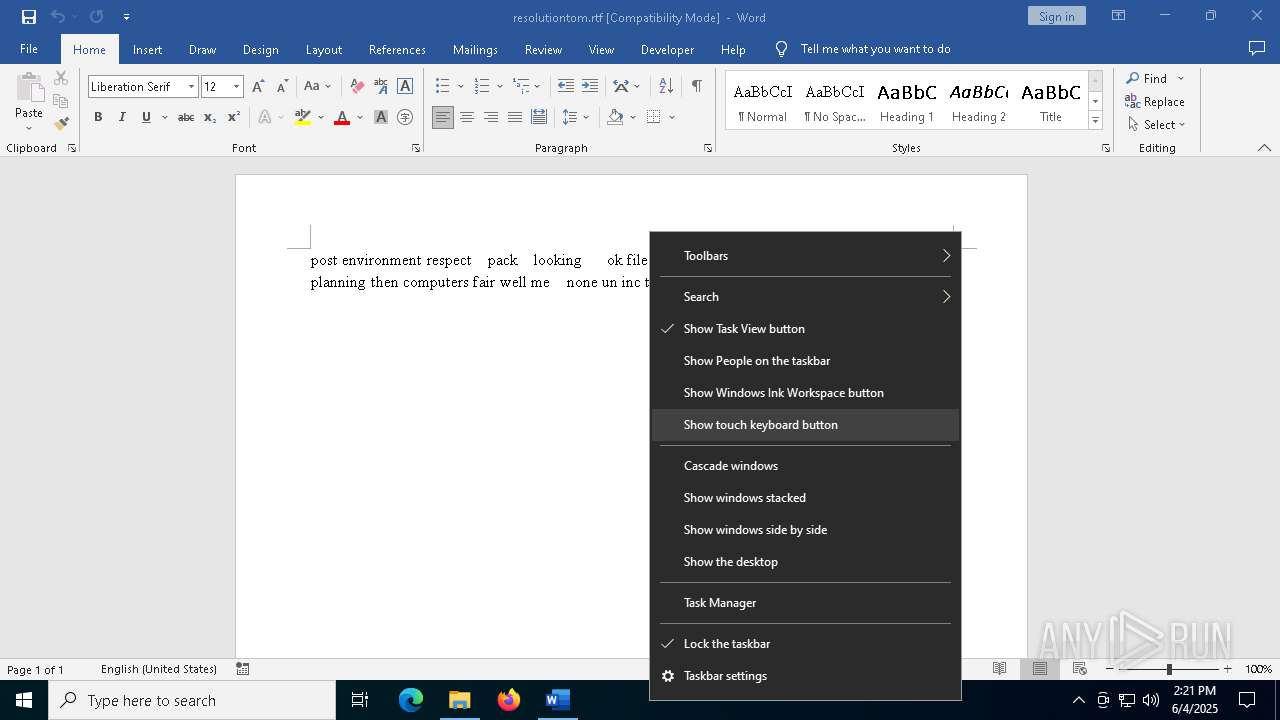Uncheck Lock the taskbar
This screenshot has width=1280, height=720.
(805, 643)
